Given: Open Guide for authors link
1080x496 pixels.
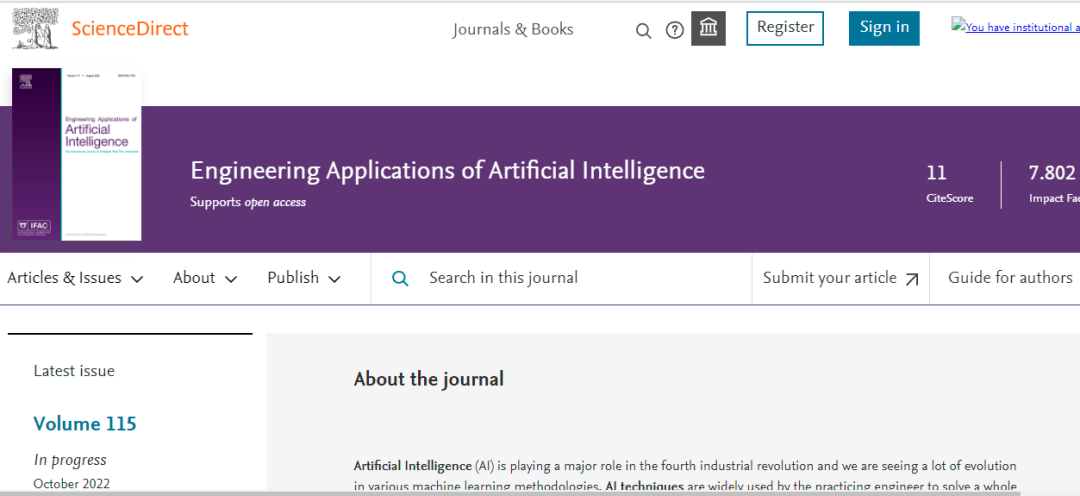Looking at the screenshot, I should click(x=1010, y=278).
